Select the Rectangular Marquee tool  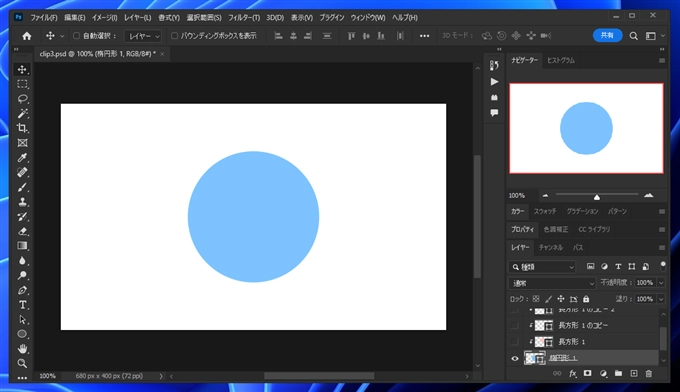point(22,84)
